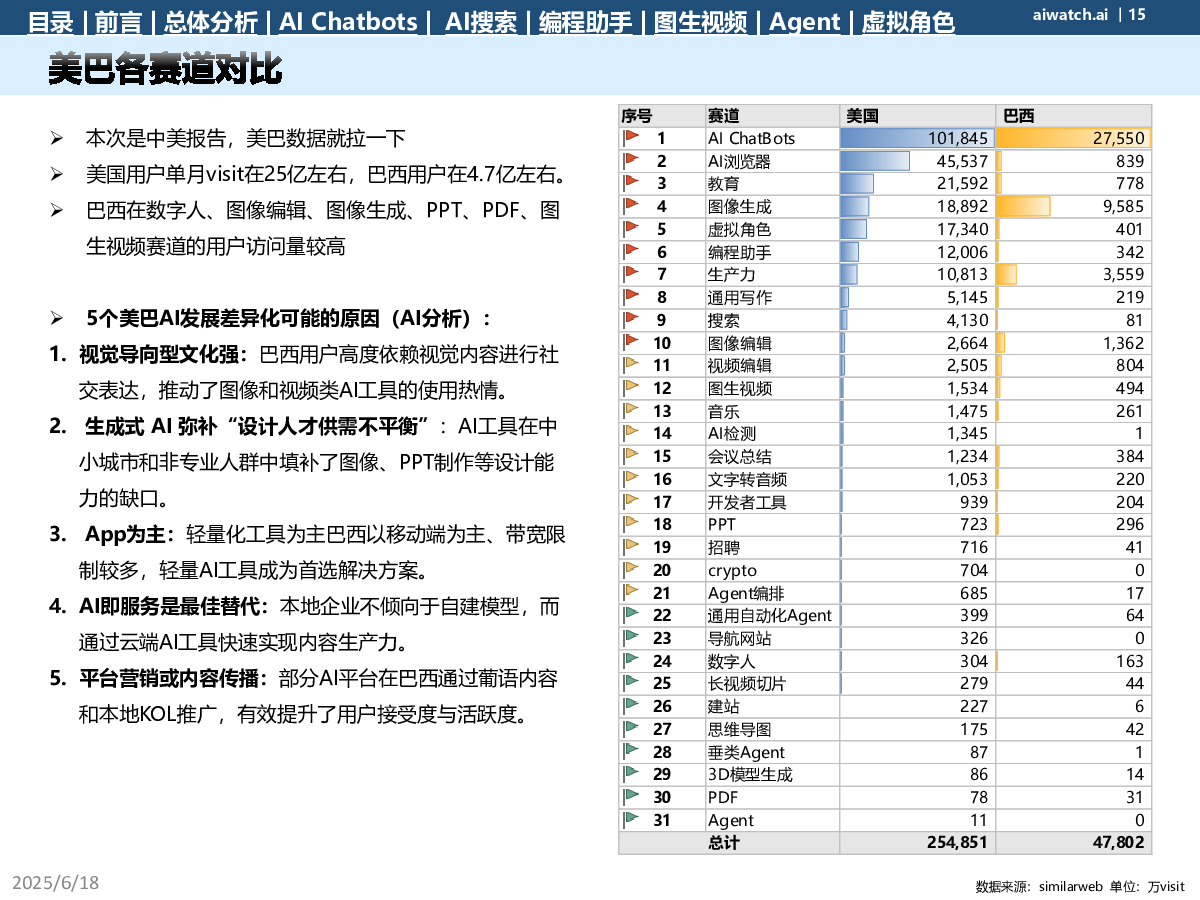The width and height of the screenshot is (1200, 900).
Task: Click the red flag in row 9 搜索
Action: click(x=631, y=319)
